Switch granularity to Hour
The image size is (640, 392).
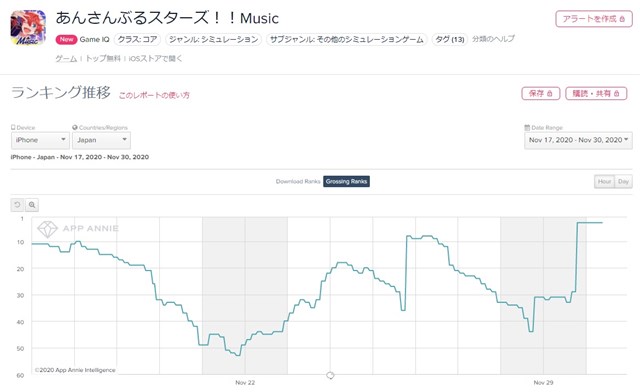click(x=604, y=181)
